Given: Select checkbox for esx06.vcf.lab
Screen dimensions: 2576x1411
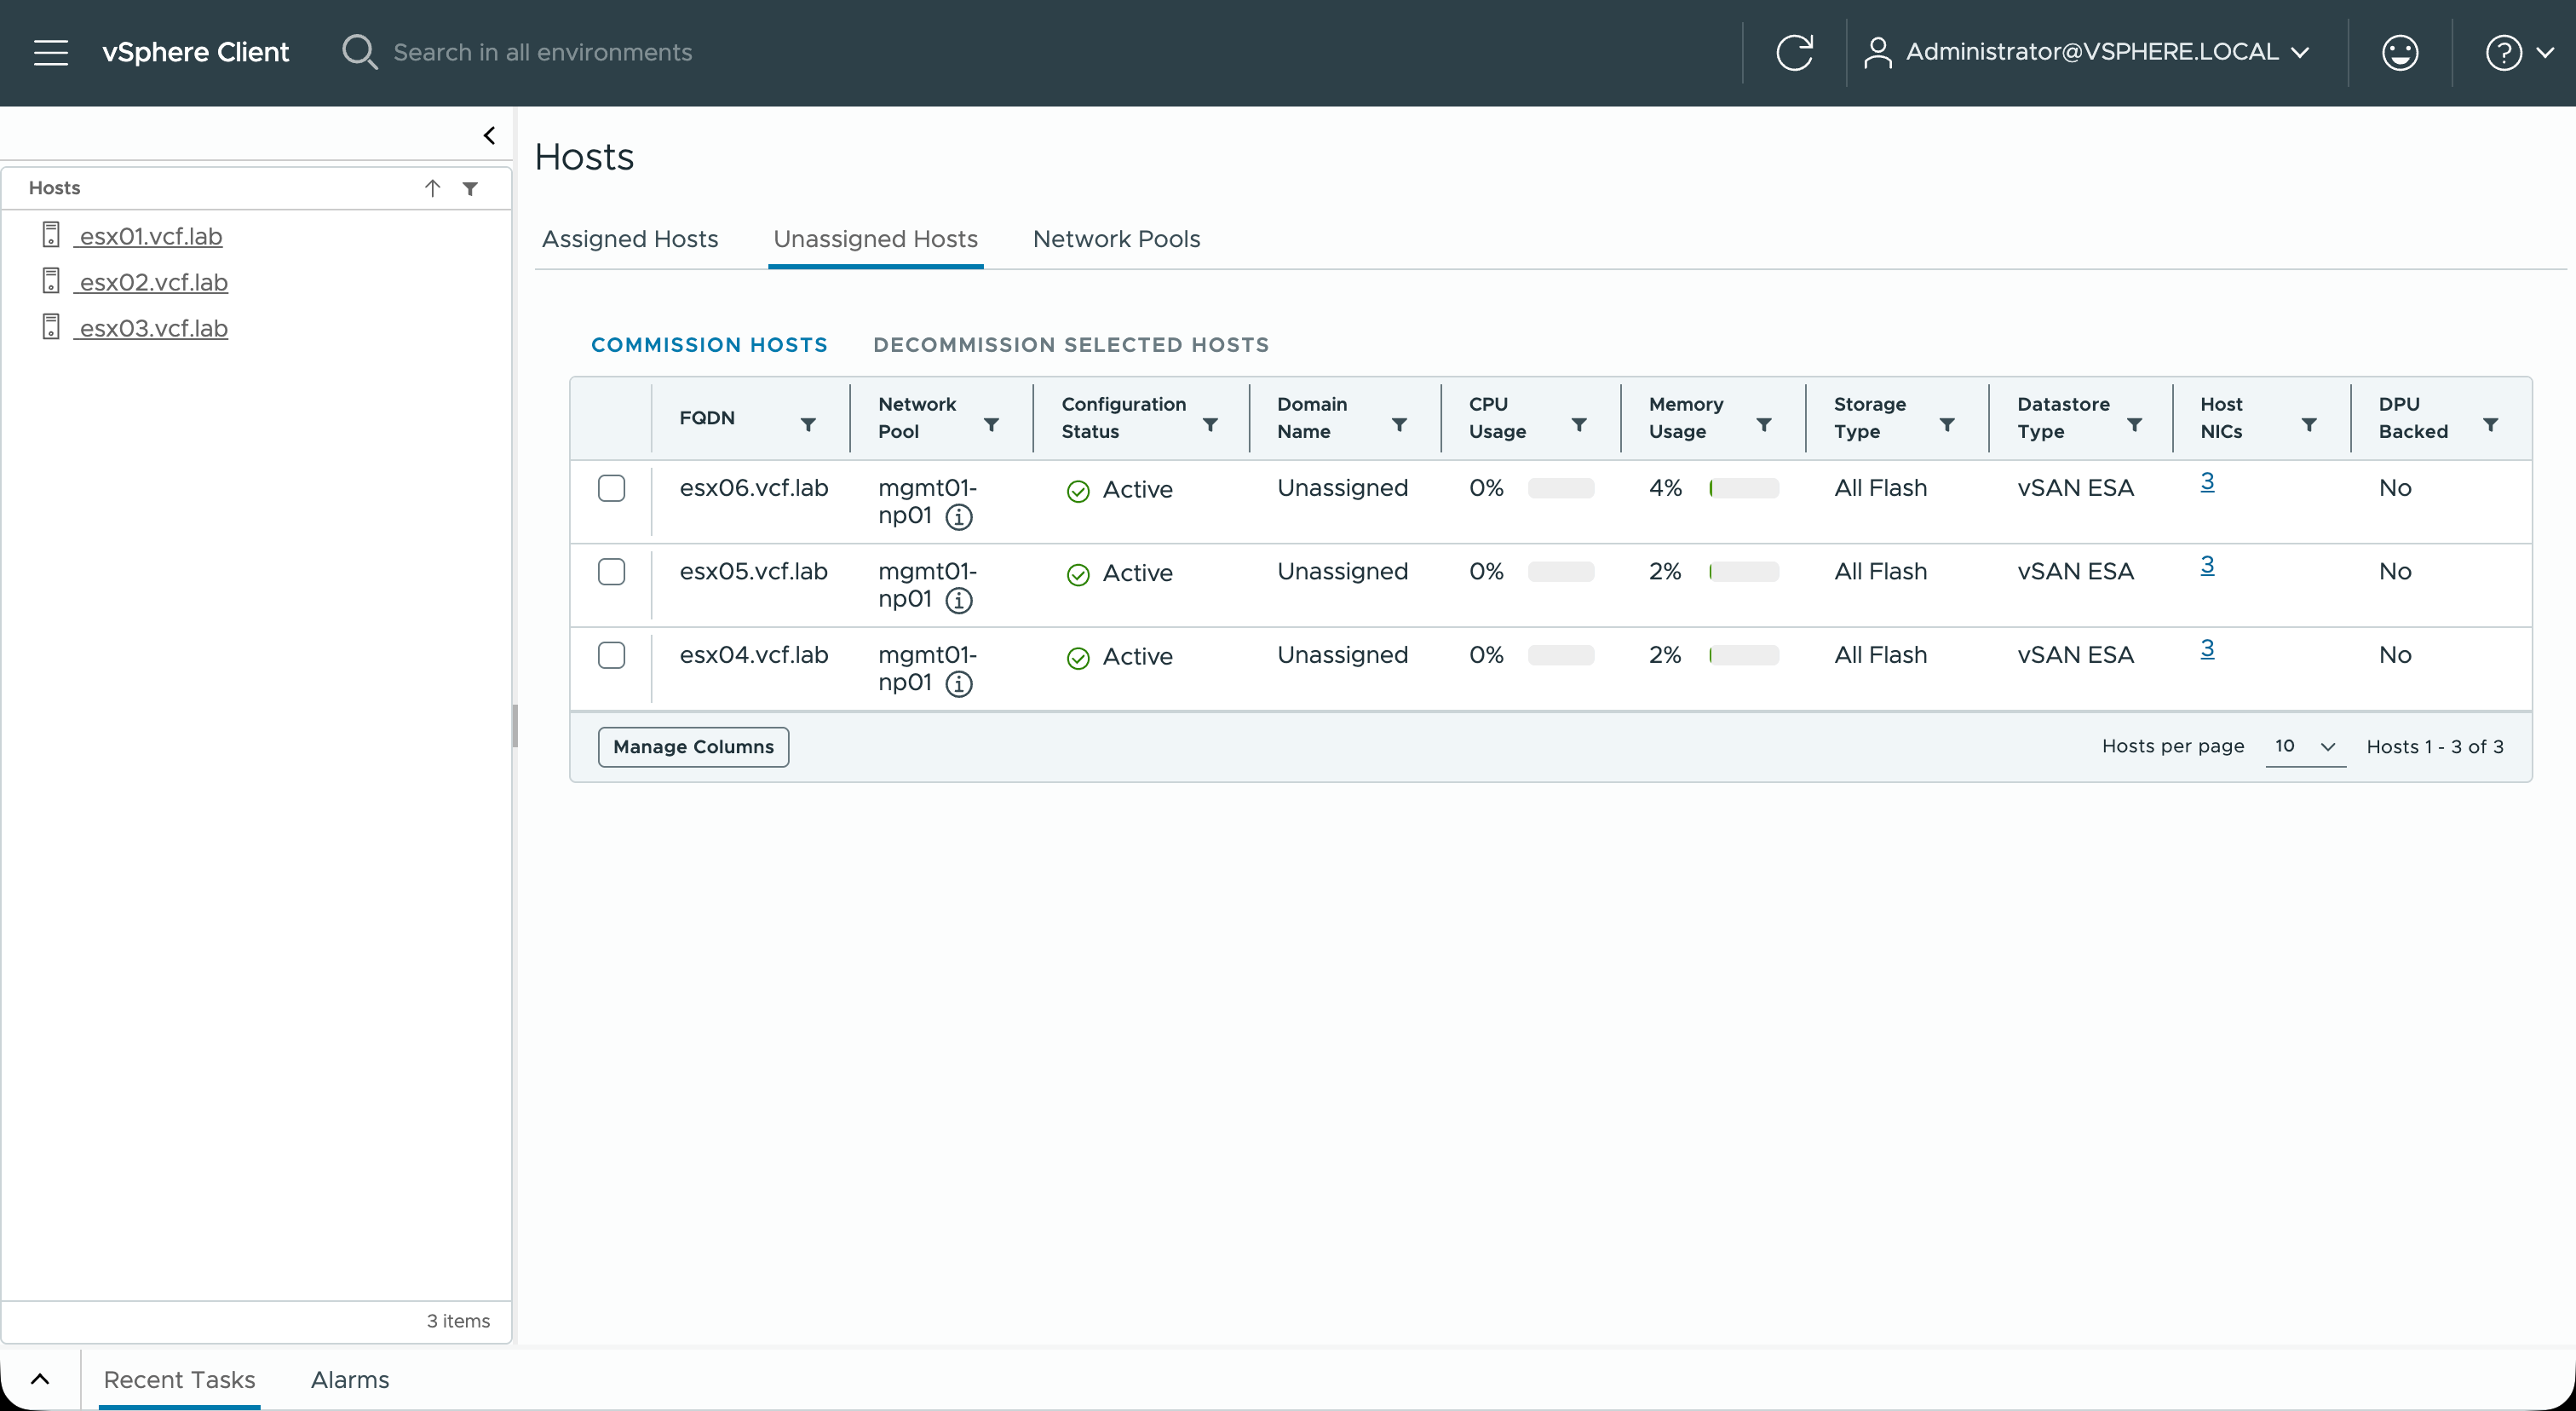Looking at the screenshot, I should coord(611,488).
